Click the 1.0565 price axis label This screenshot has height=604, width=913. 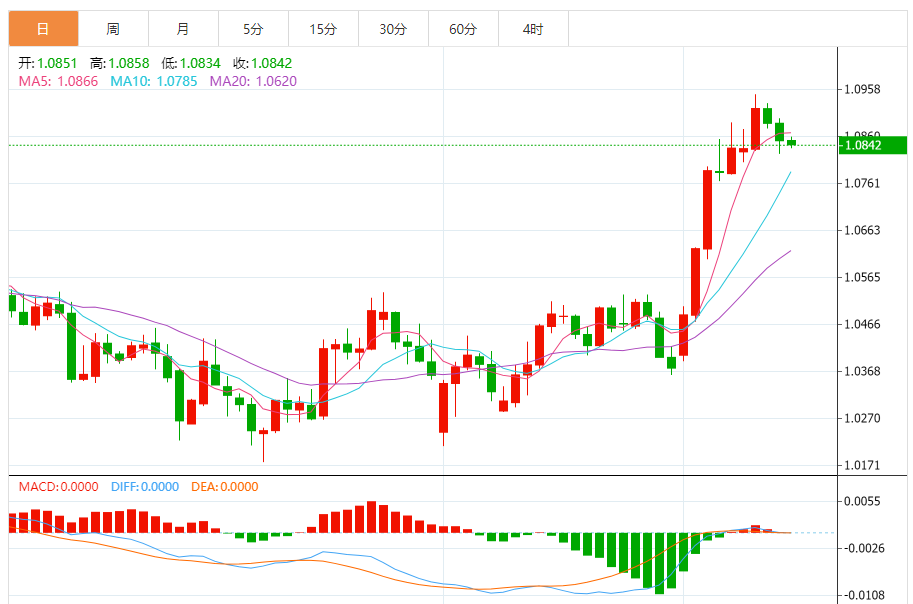pyautogui.click(x=862, y=277)
